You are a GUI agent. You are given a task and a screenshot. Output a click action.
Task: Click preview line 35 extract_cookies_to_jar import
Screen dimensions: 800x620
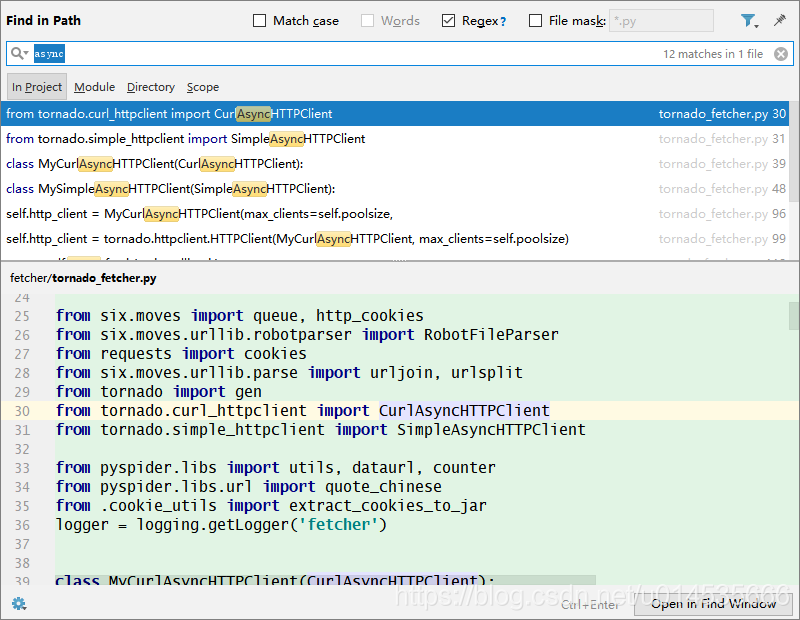(x=271, y=505)
